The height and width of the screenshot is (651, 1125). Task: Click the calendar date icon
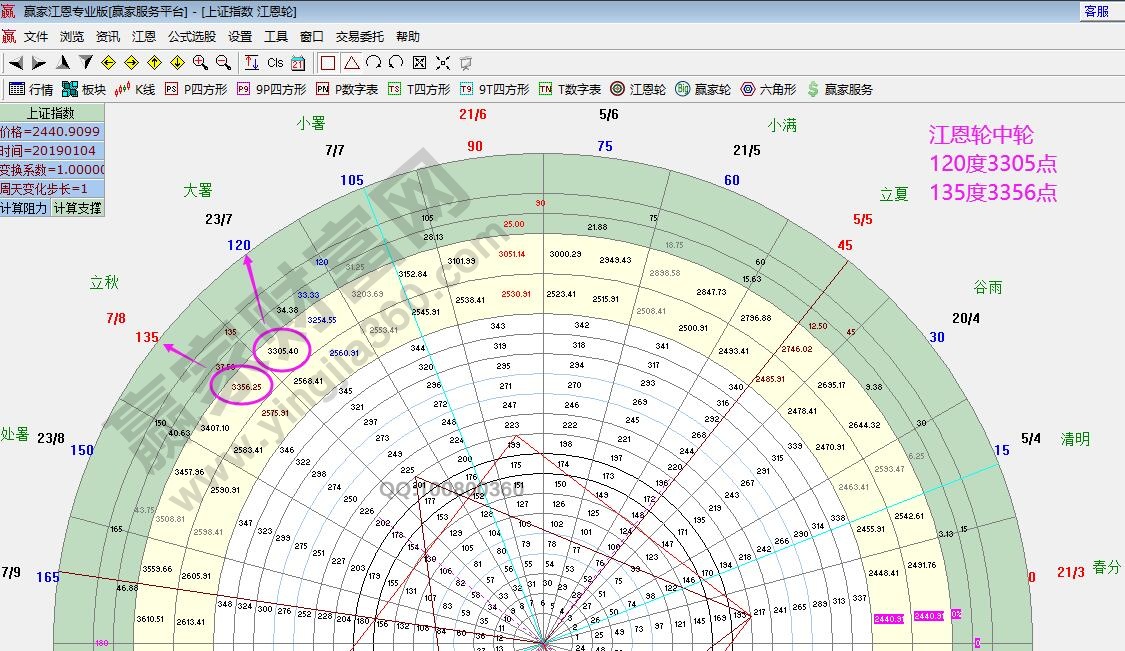[x=299, y=62]
